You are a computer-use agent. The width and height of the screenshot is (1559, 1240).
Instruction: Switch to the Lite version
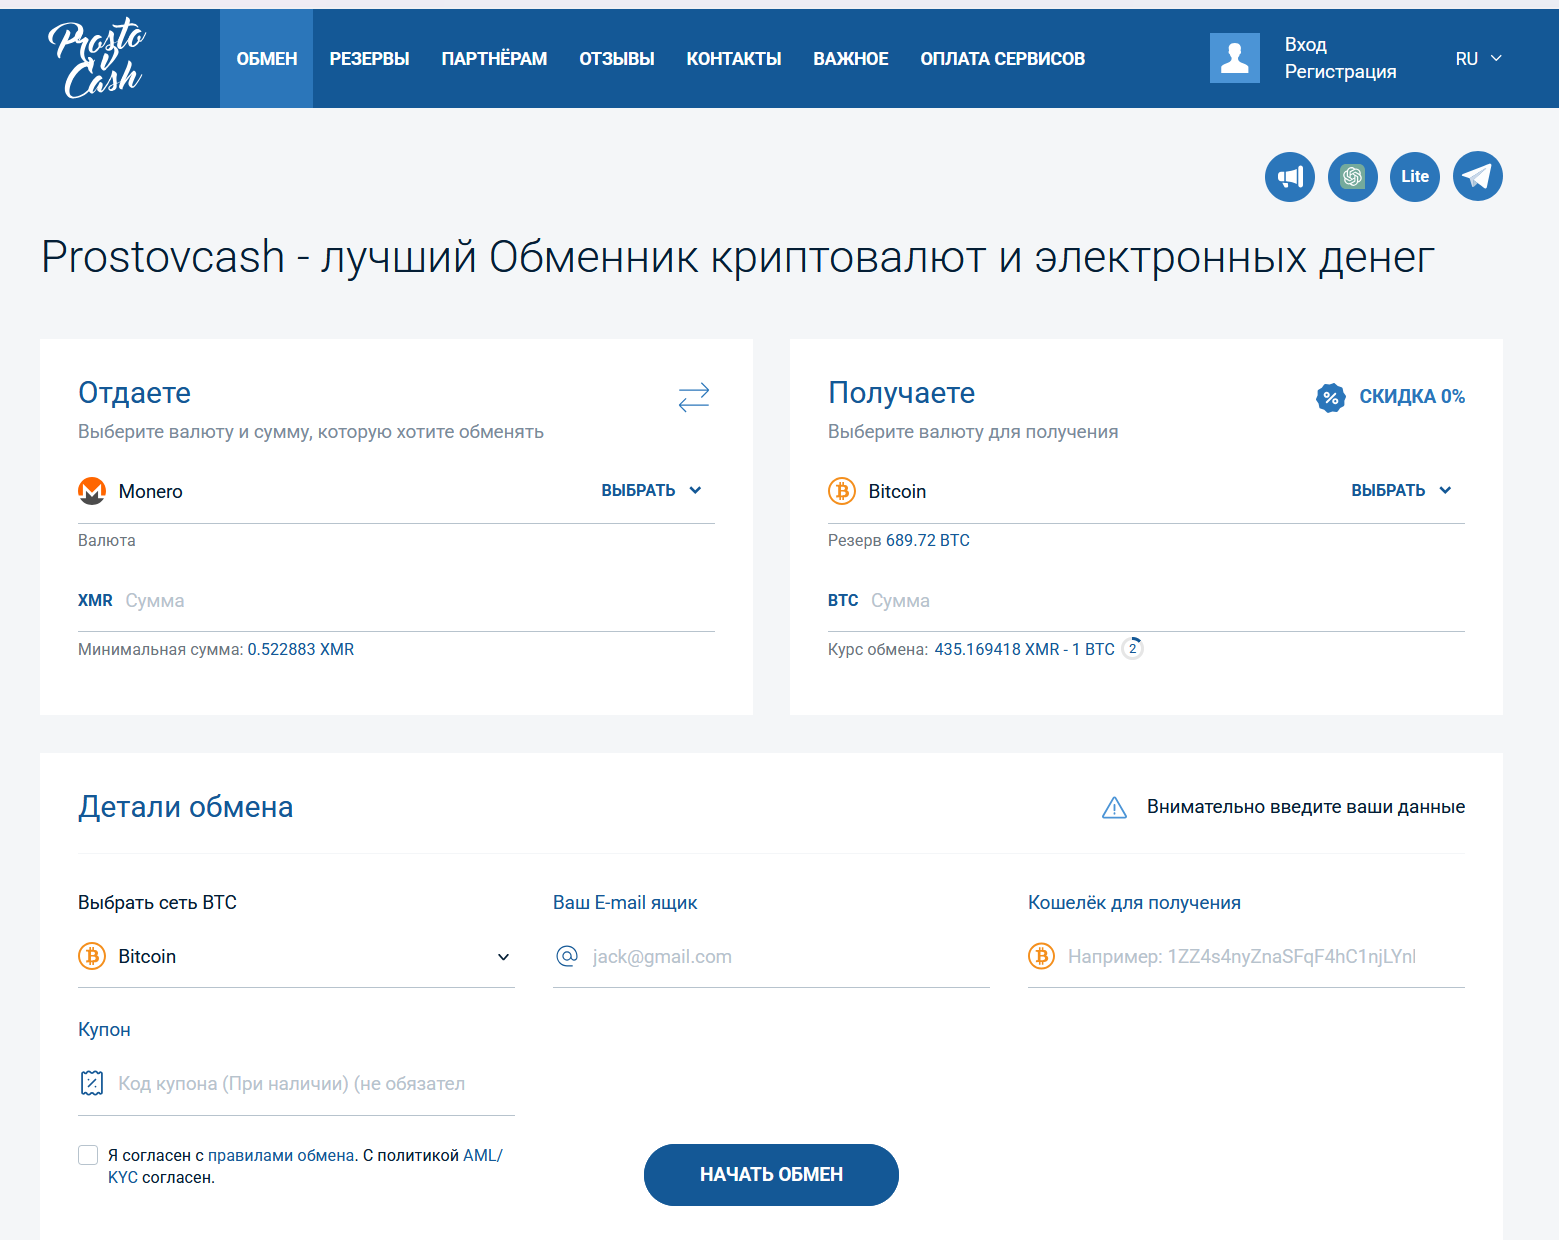click(1415, 176)
